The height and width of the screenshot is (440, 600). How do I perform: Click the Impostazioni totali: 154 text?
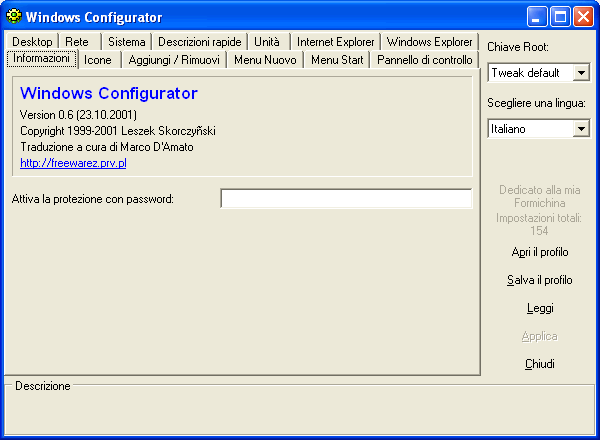pos(539,224)
